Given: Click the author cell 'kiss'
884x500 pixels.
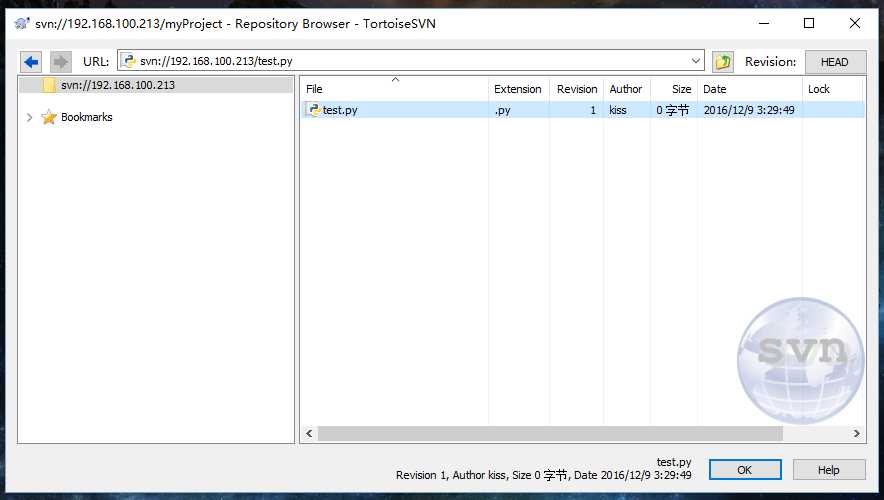Looking at the screenshot, I should tap(618, 110).
